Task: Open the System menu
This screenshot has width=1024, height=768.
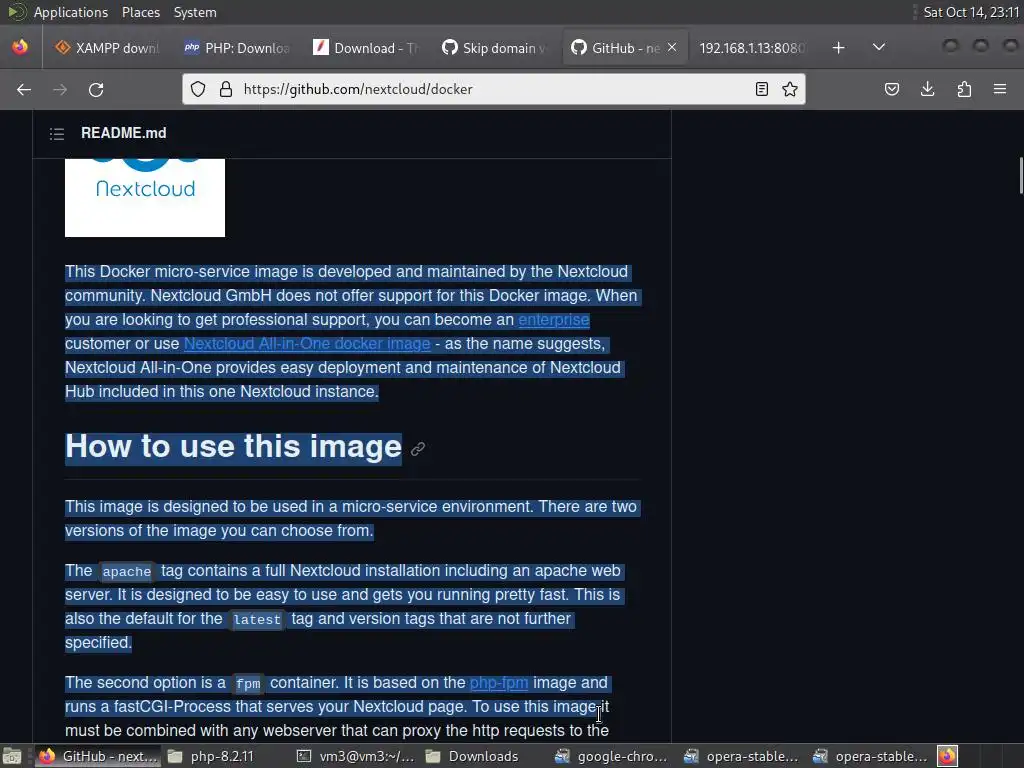Action: [x=195, y=12]
